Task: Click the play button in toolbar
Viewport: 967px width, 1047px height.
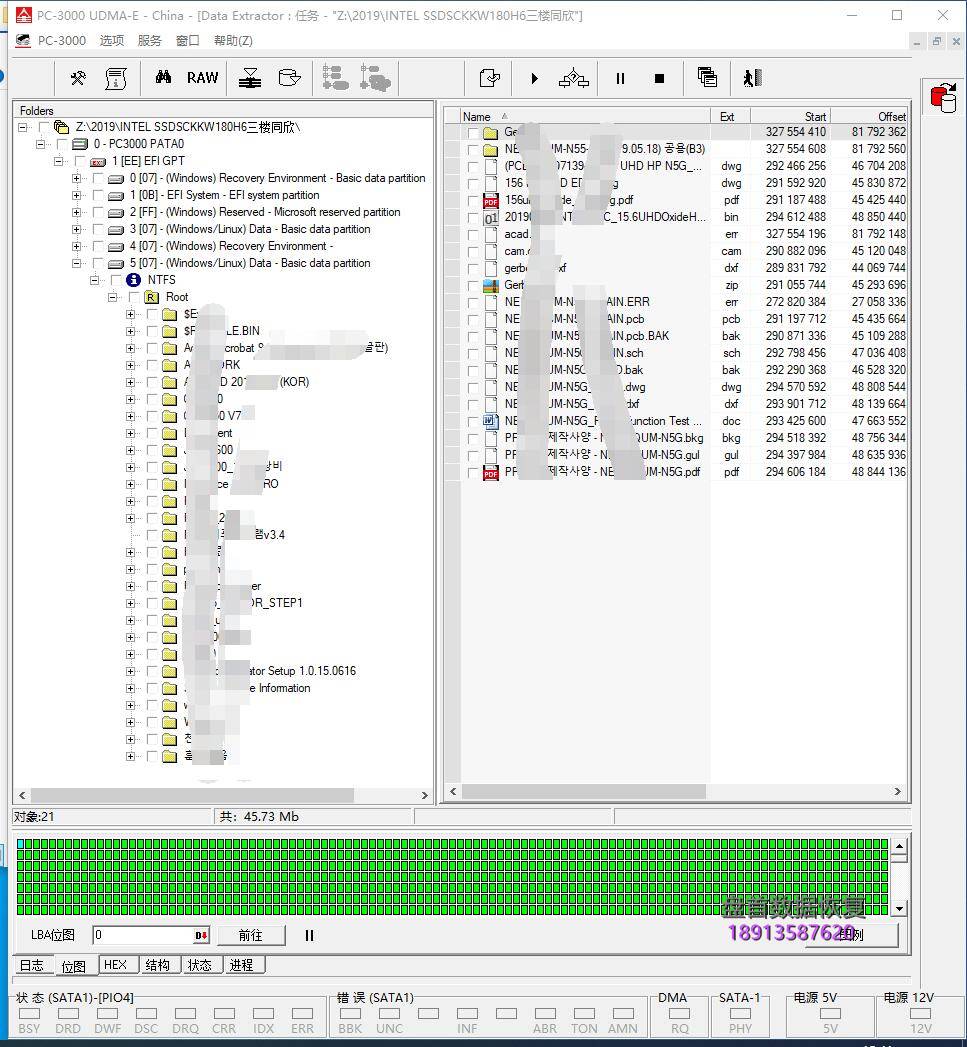Action: 534,78
